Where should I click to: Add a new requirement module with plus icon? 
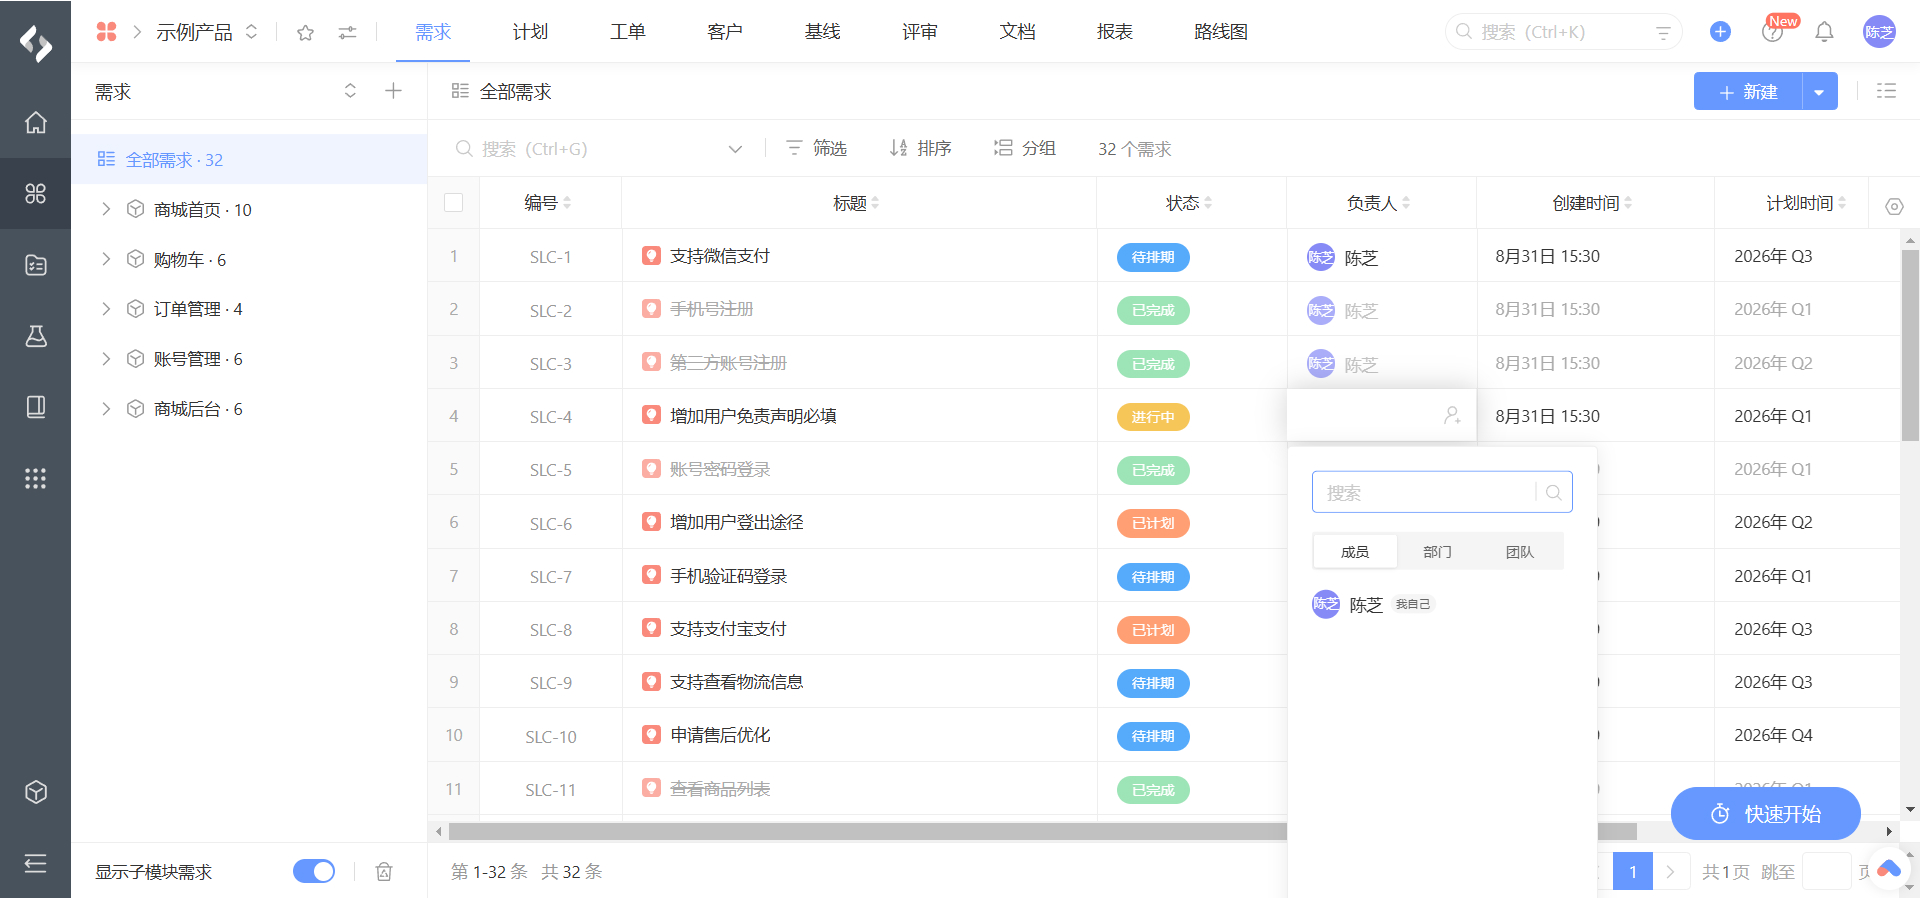pyautogui.click(x=394, y=91)
